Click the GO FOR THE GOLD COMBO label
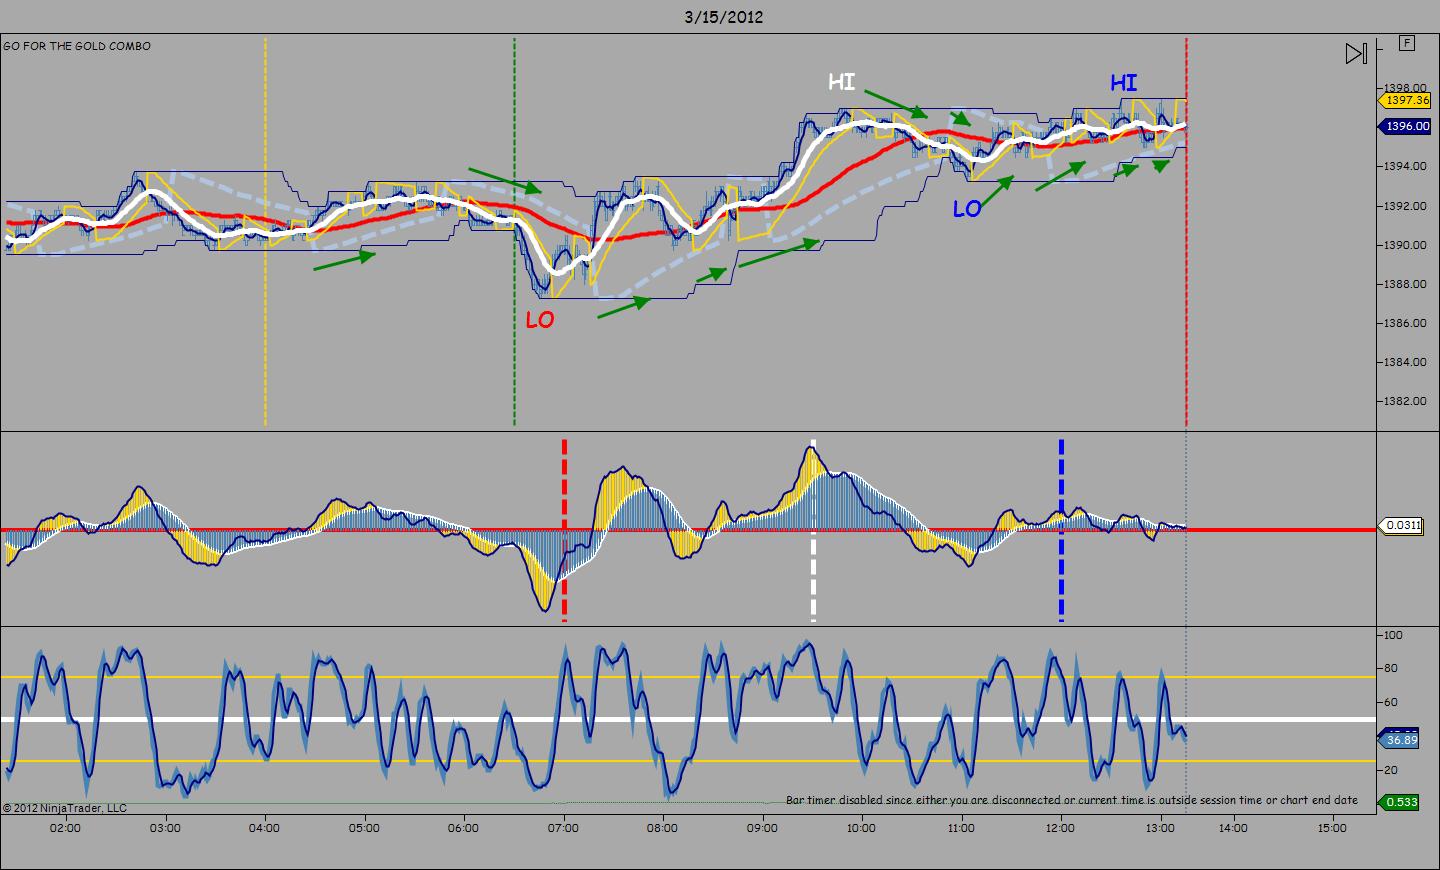1440x870 pixels. coord(77,46)
